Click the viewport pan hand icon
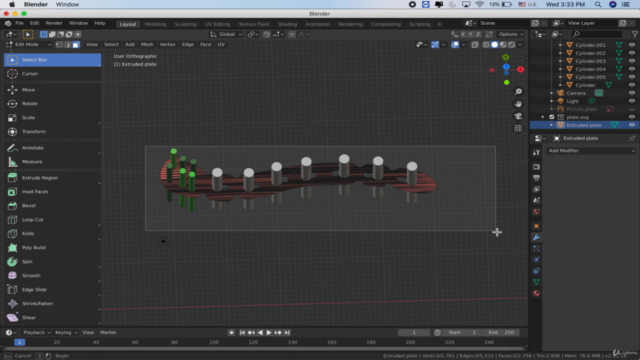 [x=518, y=104]
